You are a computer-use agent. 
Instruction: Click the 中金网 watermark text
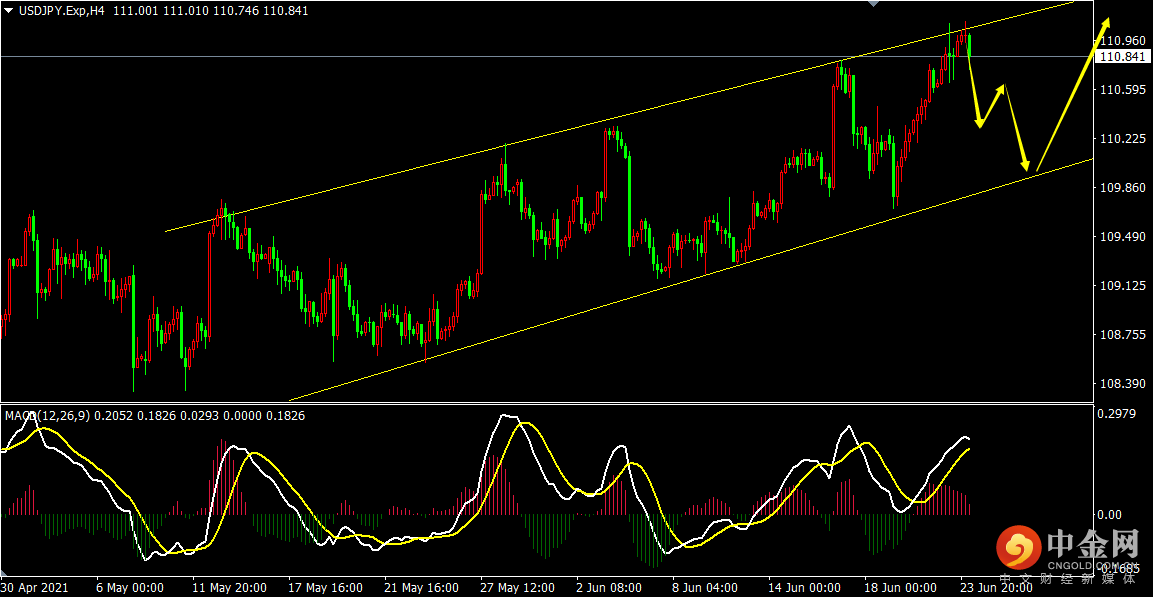point(1094,545)
